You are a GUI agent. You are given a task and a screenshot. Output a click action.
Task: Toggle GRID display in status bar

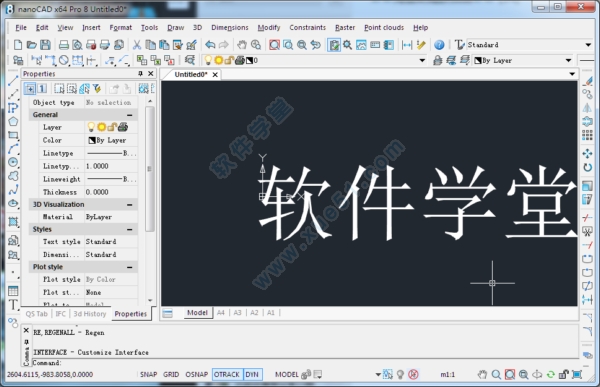coord(171,374)
